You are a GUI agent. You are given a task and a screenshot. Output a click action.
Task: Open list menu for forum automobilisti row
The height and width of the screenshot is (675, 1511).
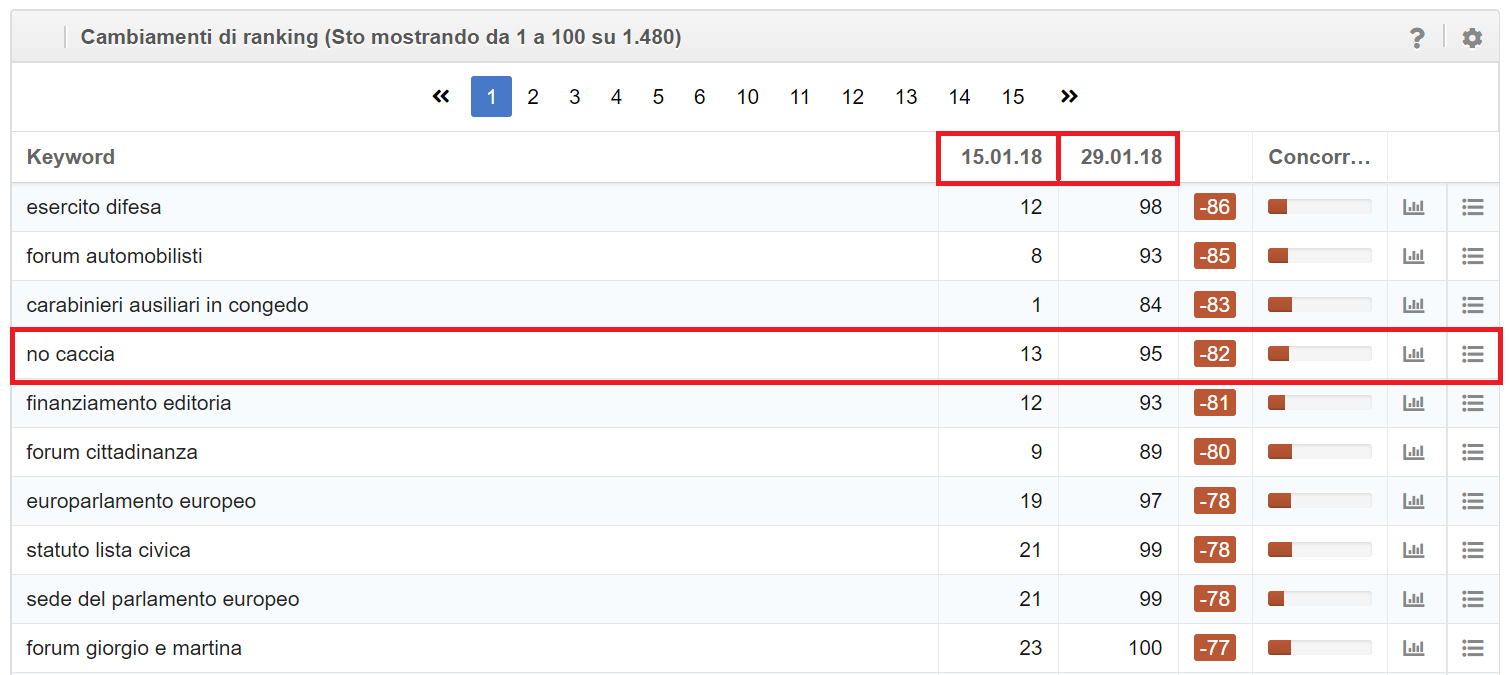tap(1472, 256)
